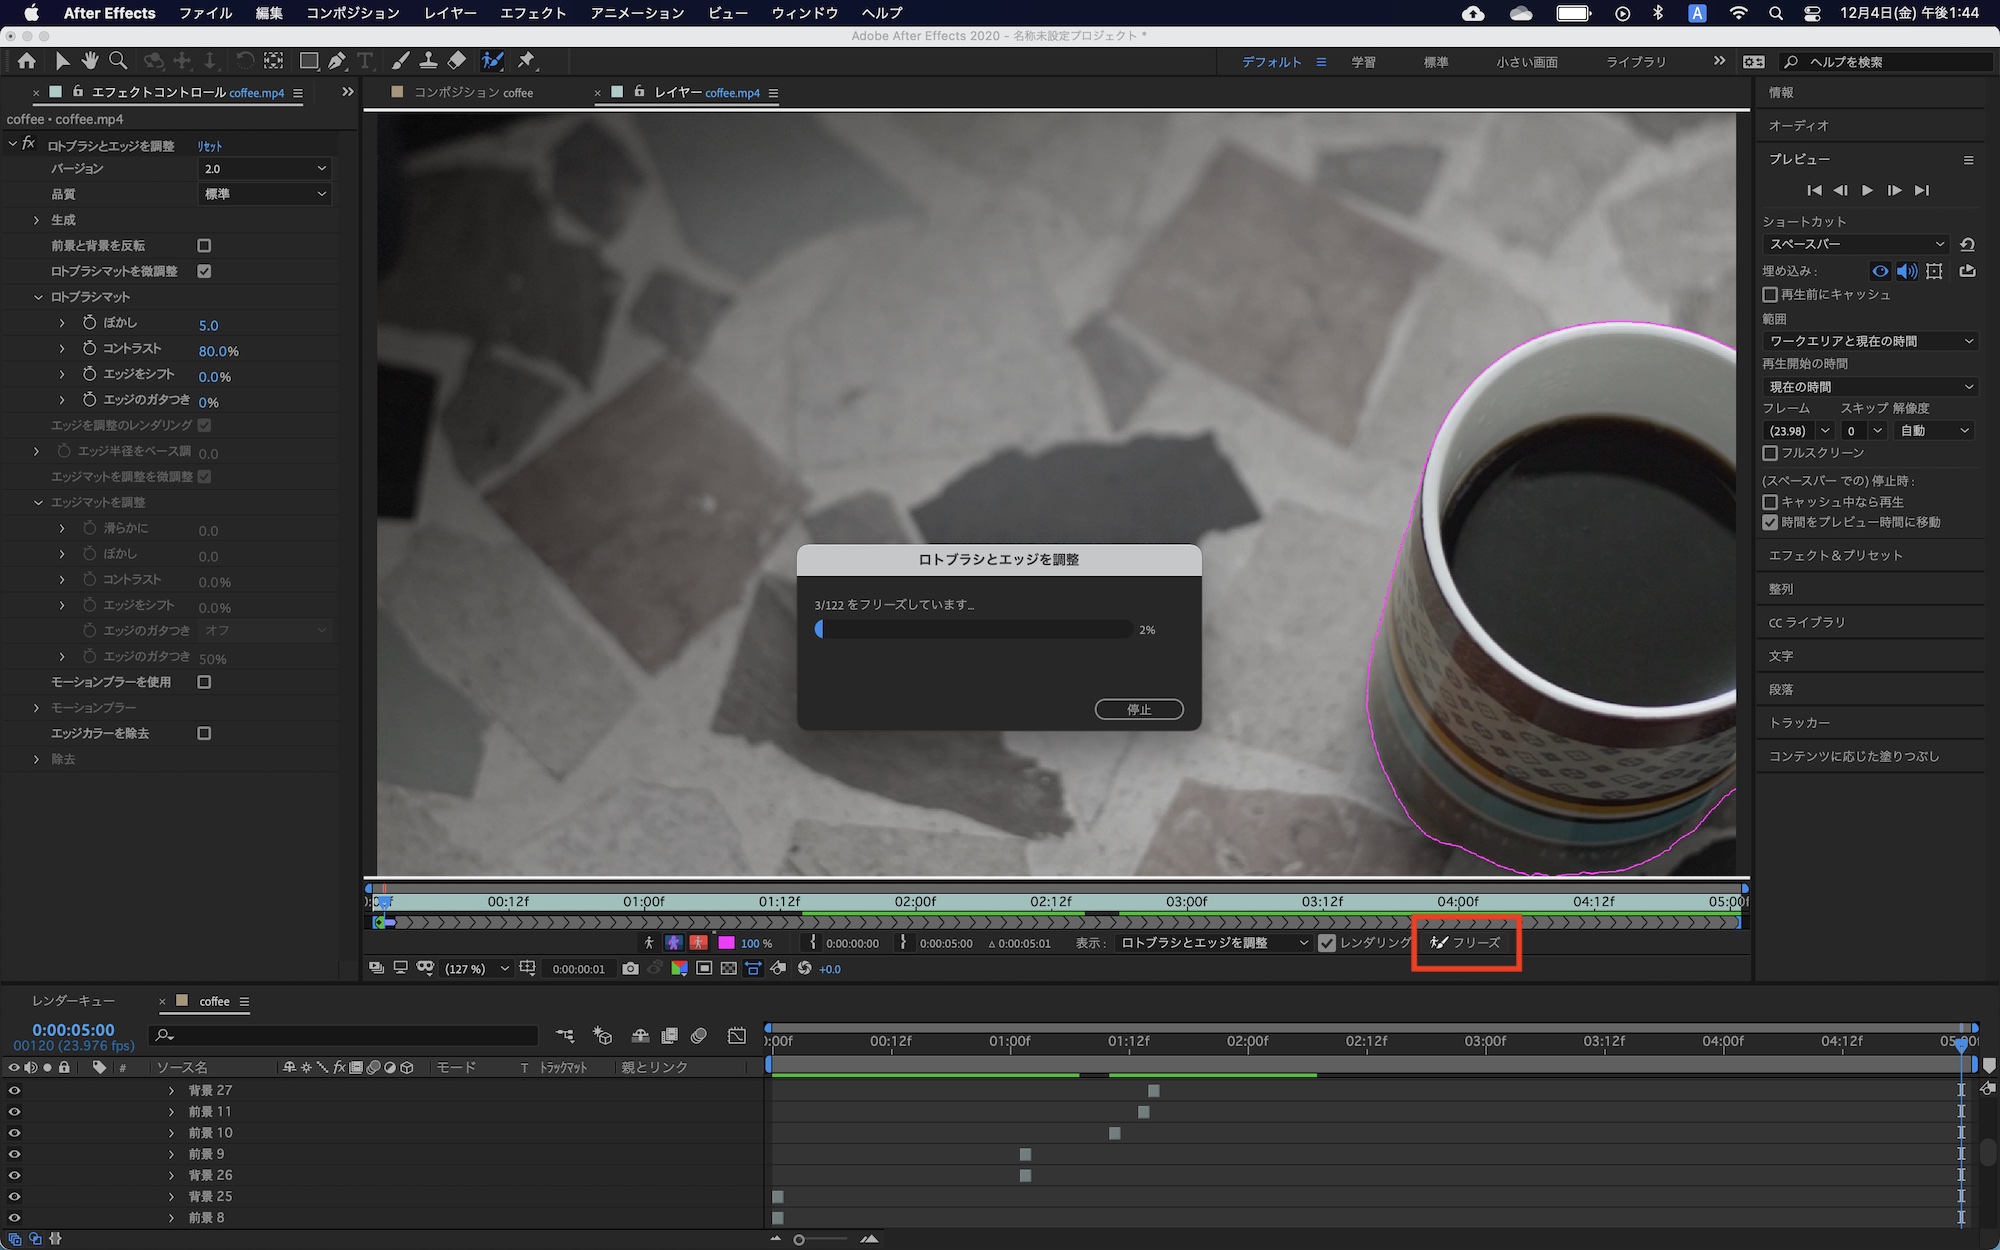Select the Puppet Pin tool
The image size is (2000, 1250).
(x=526, y=61)
